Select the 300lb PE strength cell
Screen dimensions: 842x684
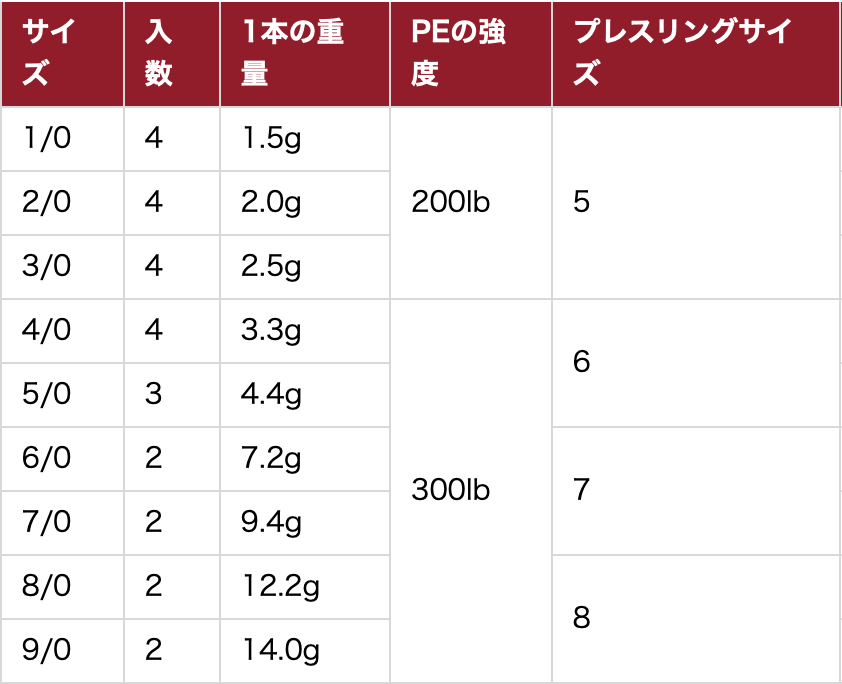tap(451, 490)
